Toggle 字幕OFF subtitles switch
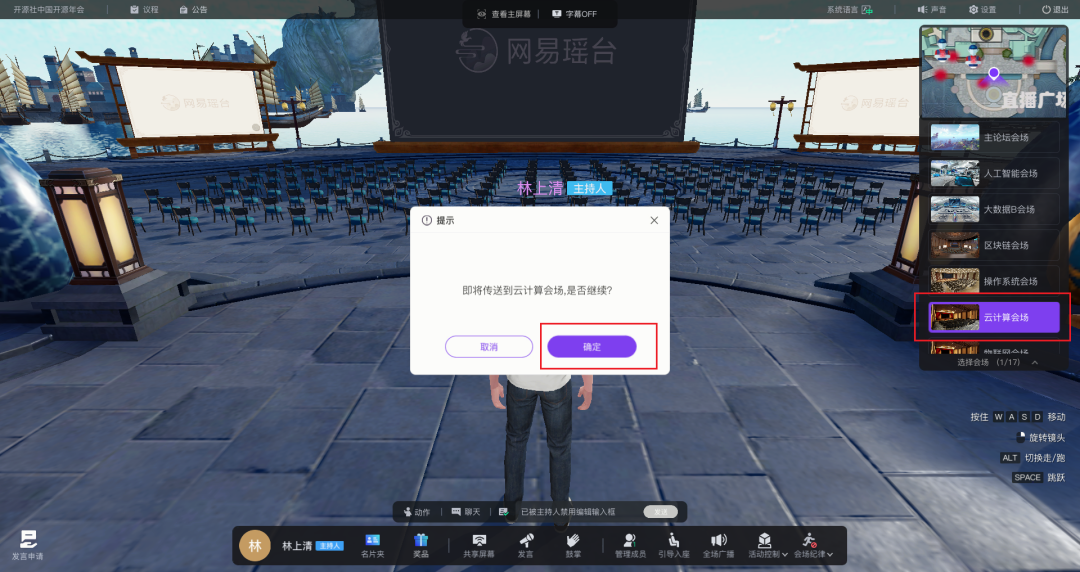1080x572 pixels. 574,14
